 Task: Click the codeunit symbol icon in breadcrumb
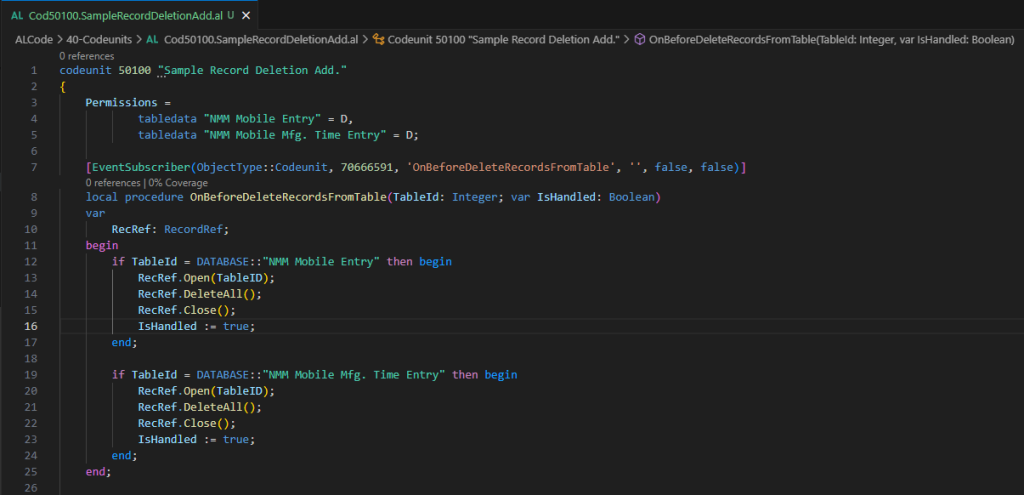pos(381,40)
